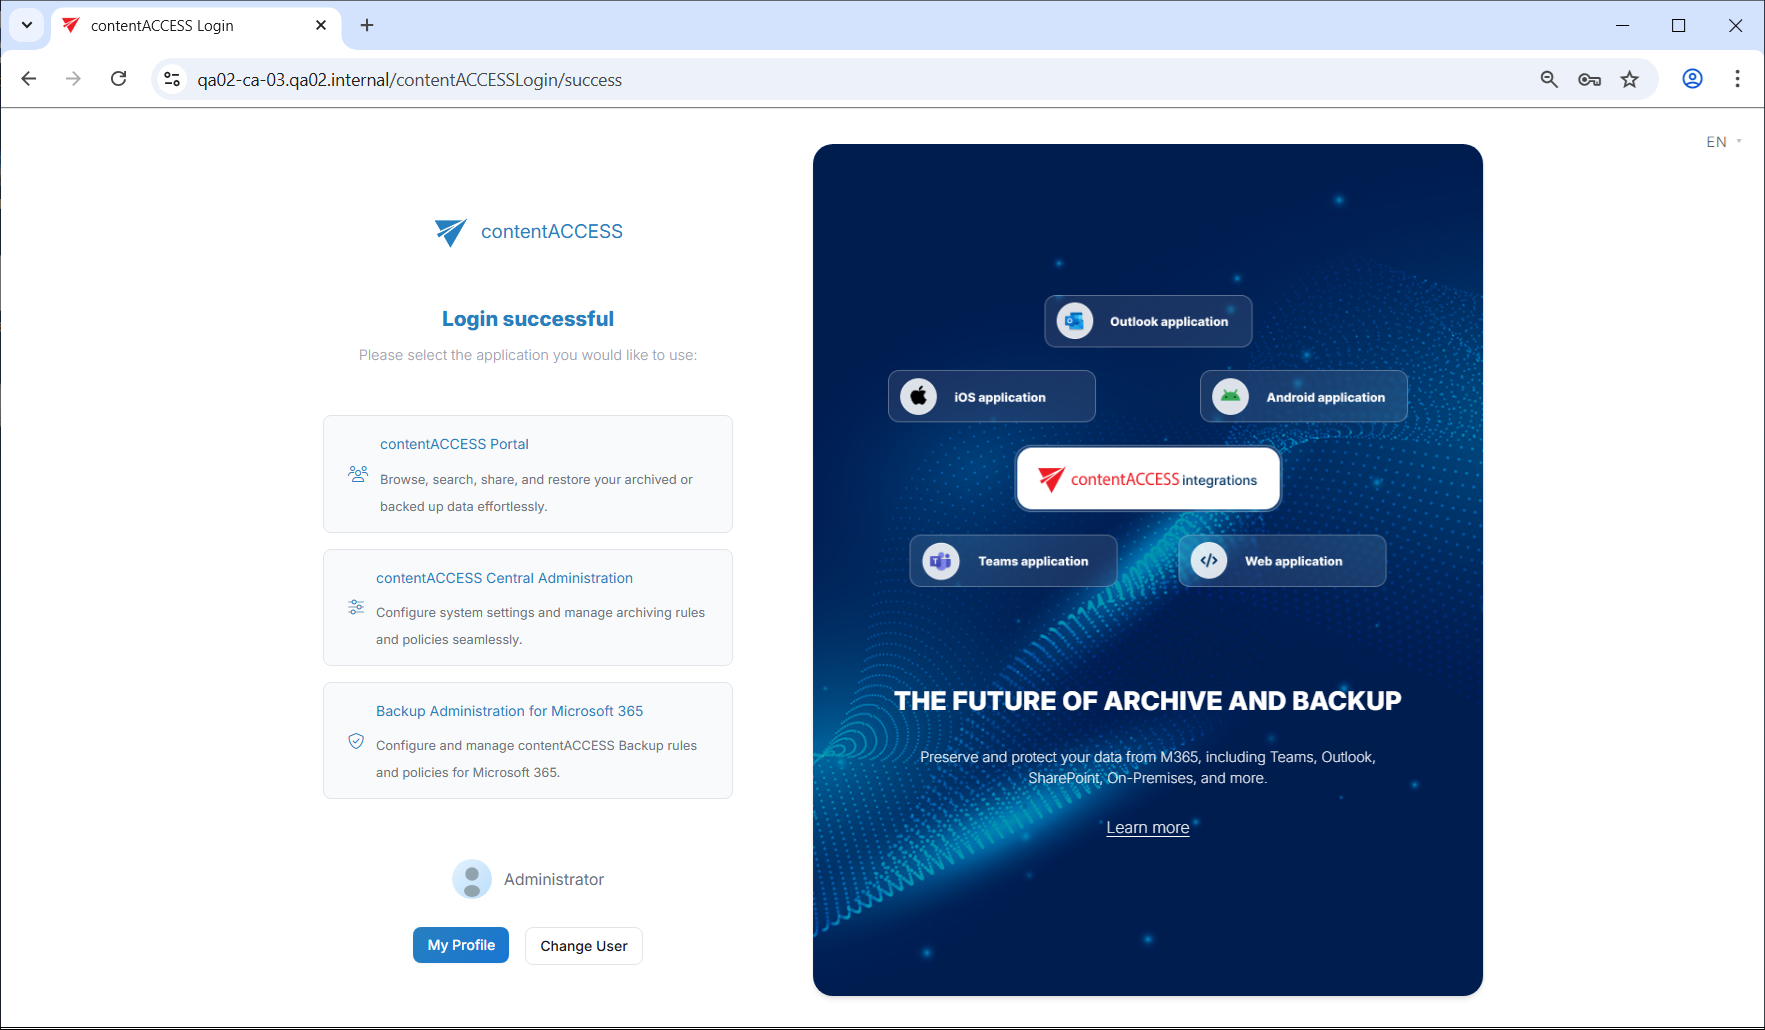Screen dimensions: 1765x1030
Task: Follow the Learn more link
Action: pos(1147,828)
